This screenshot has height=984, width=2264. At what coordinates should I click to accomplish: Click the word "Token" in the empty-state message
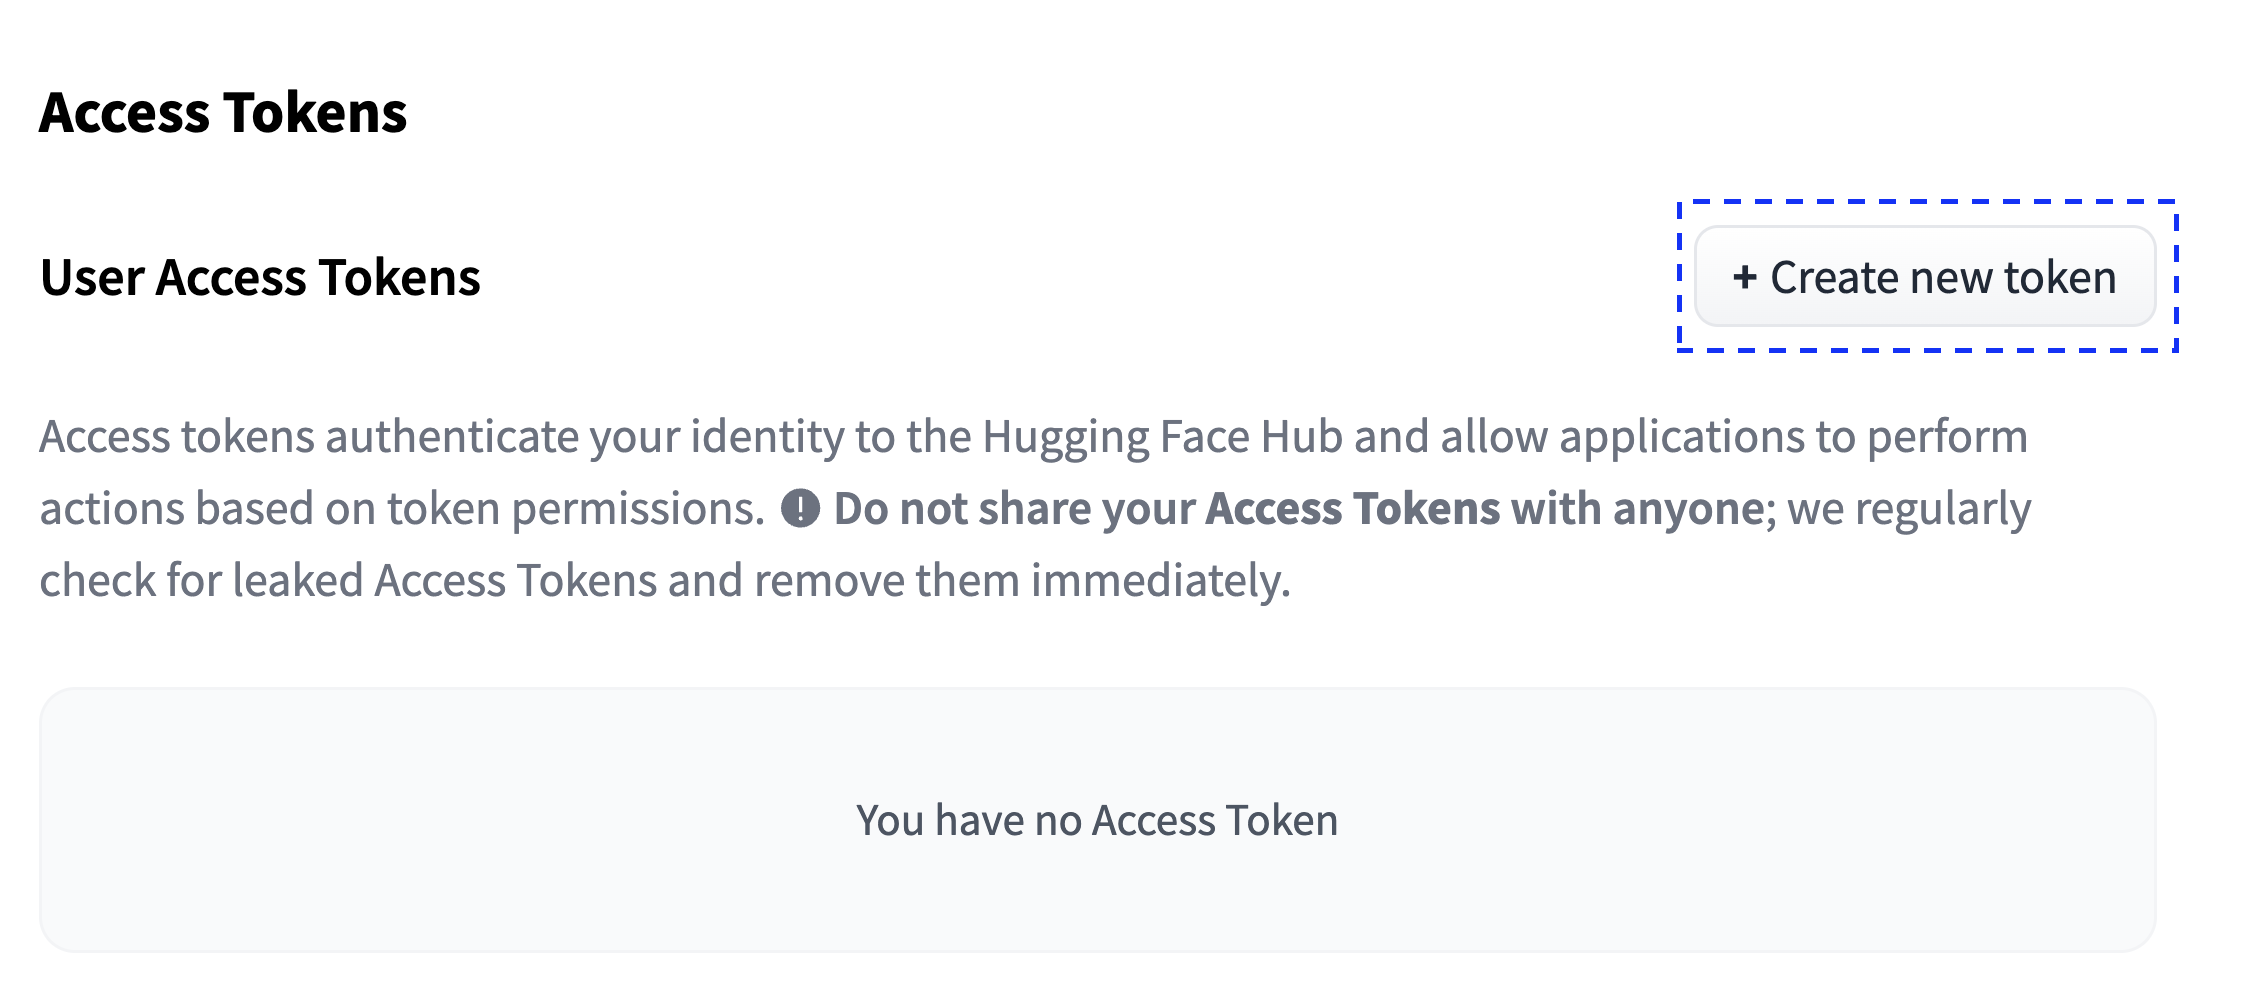[x=1282, y=820]
